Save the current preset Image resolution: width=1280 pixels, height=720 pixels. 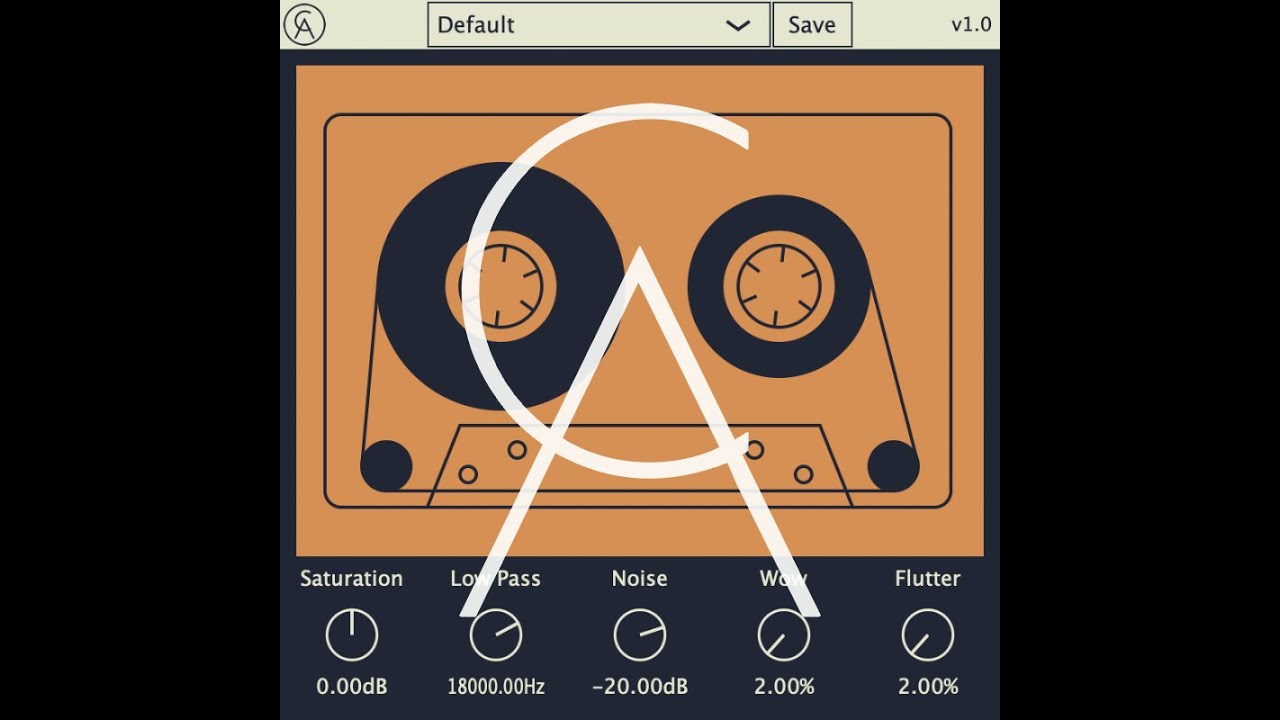[812, 24]
